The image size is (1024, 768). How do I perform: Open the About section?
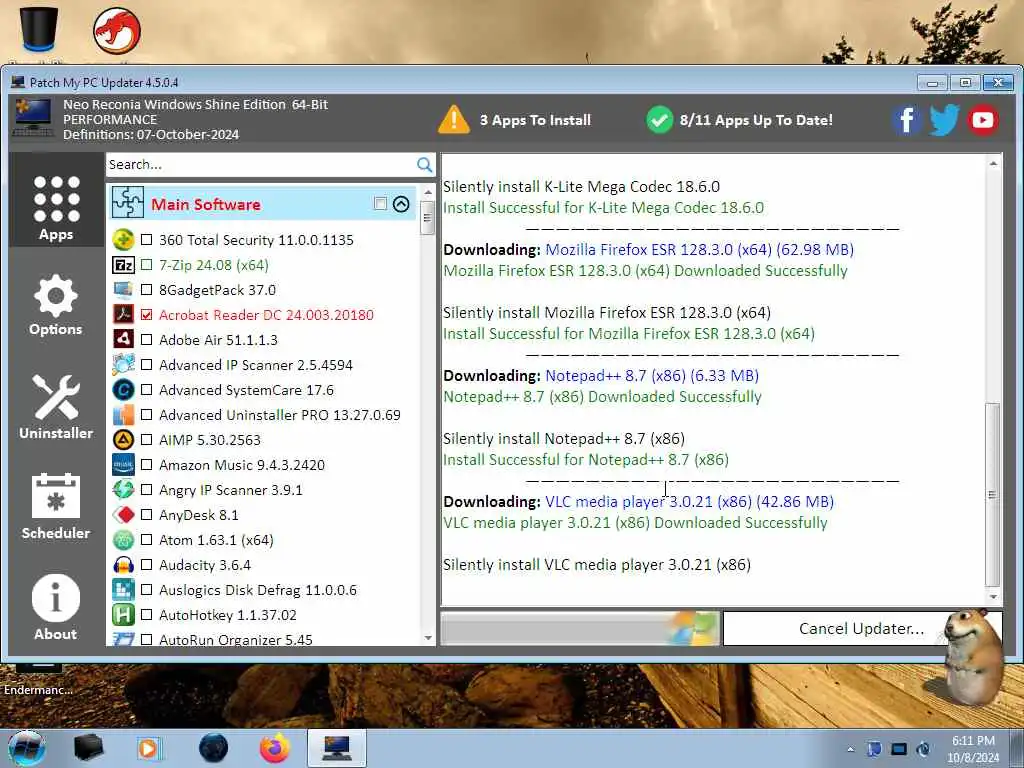tap(56, 607)
